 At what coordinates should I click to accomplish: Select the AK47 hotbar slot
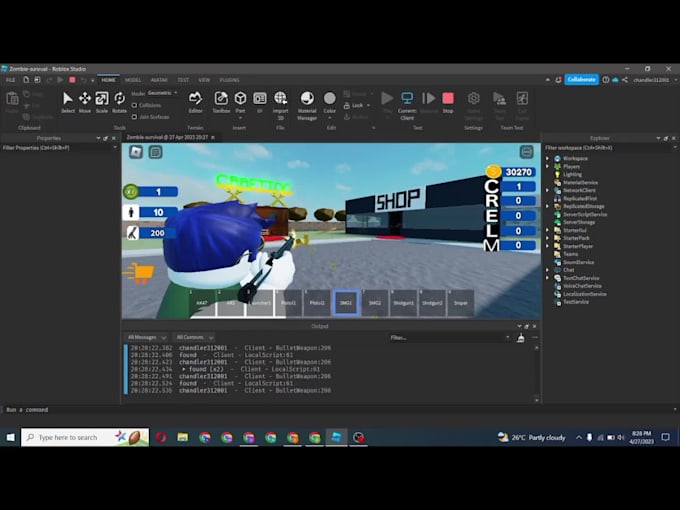[202, 303]
